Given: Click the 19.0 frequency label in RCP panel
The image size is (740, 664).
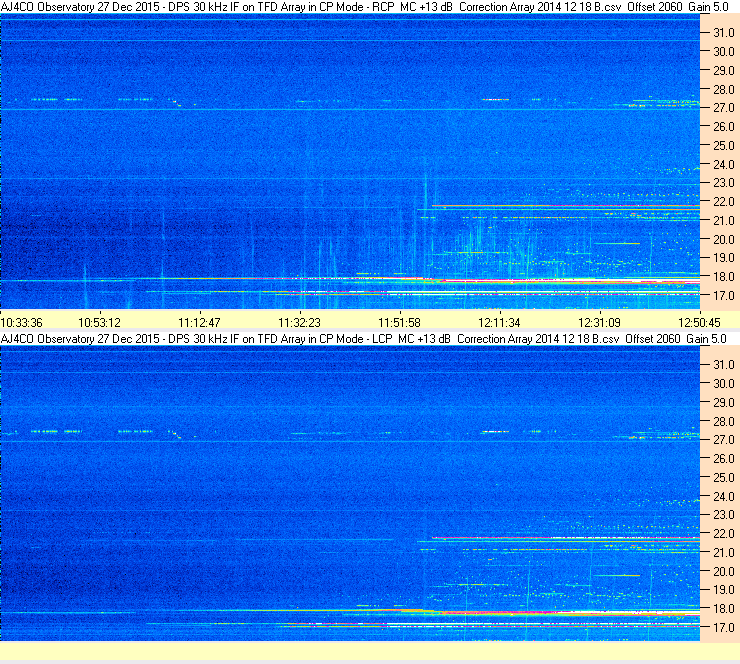Looking at the screenshot, I should (x=724, y=258).
